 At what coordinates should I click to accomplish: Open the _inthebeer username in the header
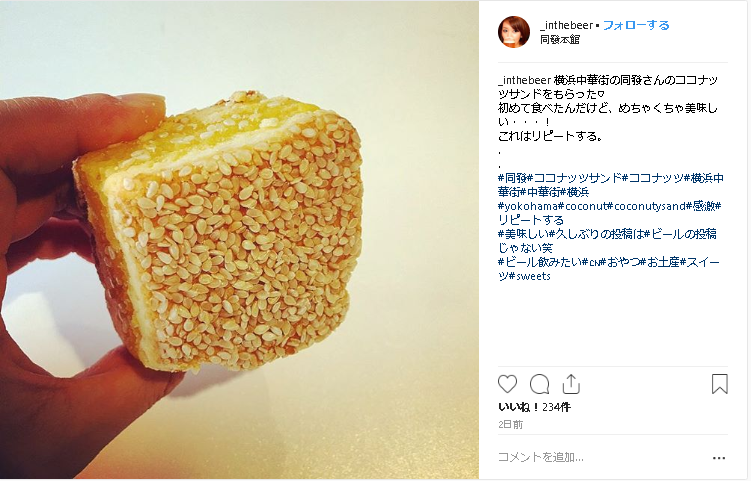[x=567, y=25]
